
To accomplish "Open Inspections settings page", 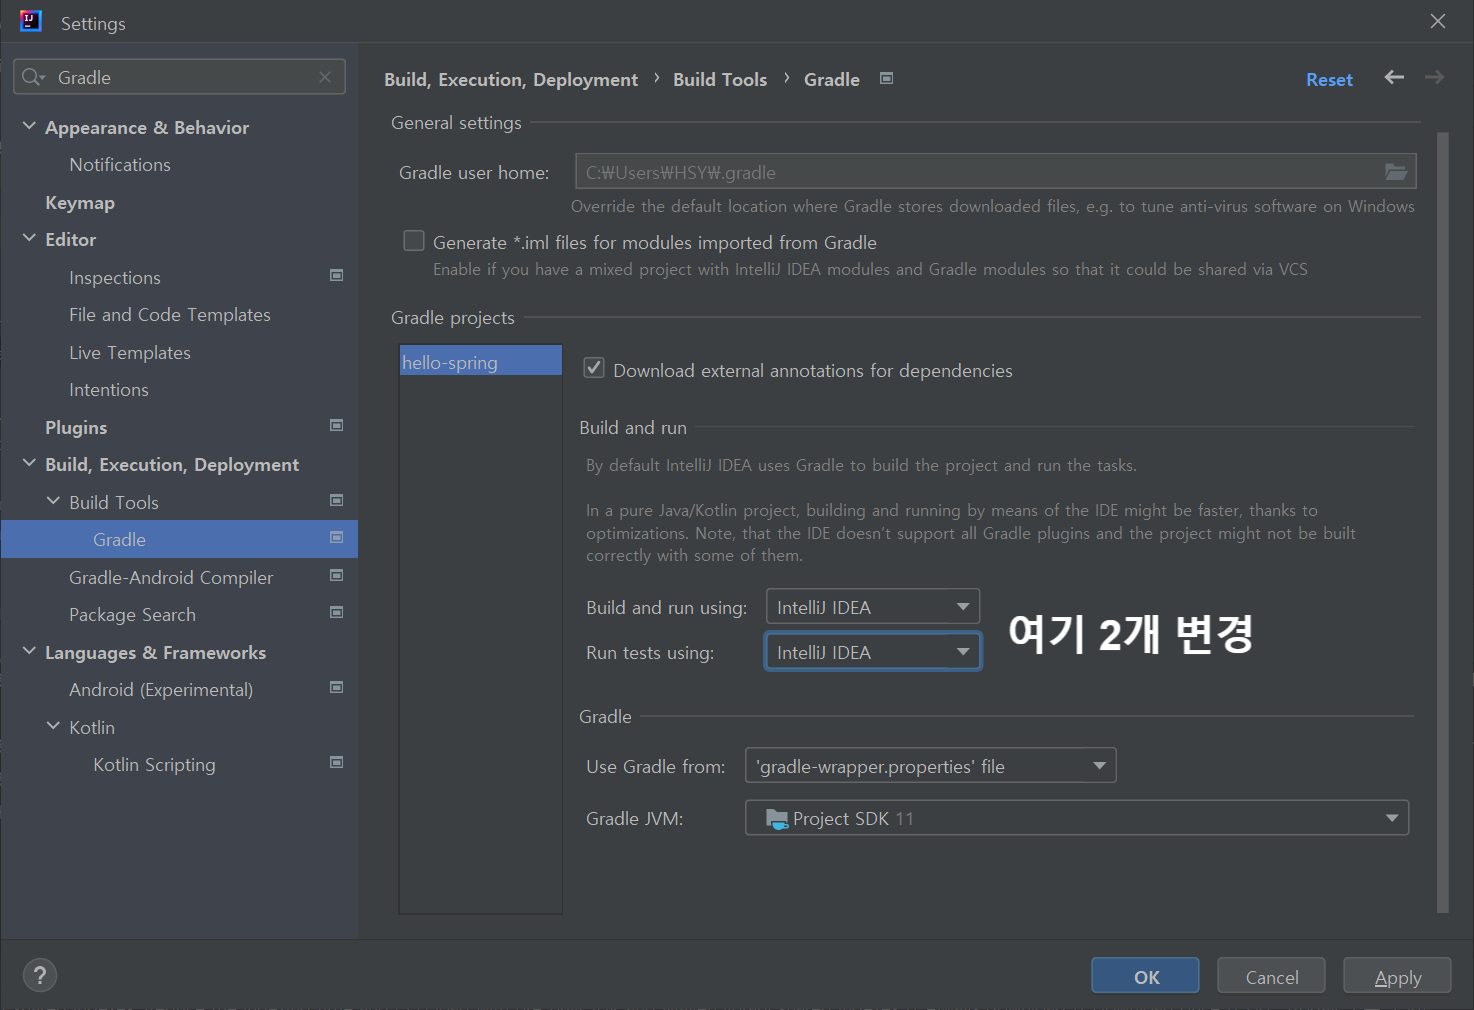I will 115,278.
